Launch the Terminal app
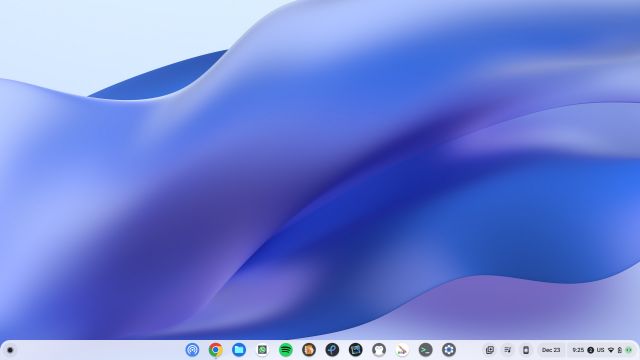 tap(425, 350)
